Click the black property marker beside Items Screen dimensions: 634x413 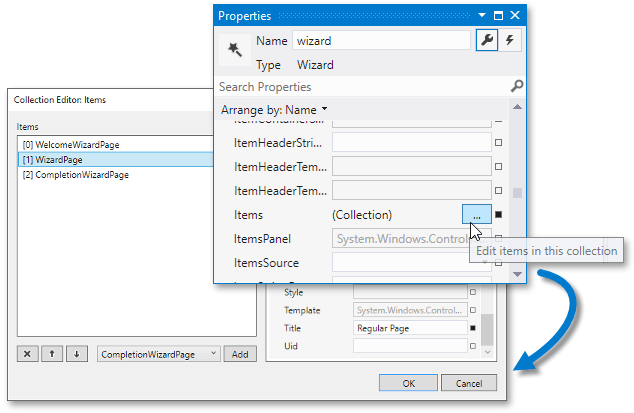(499, 214)
